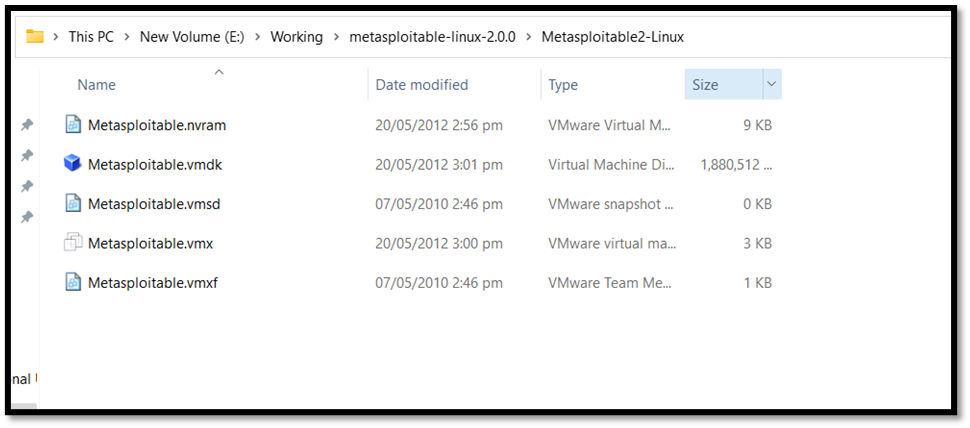
Task: Click the blue Metasploitable.vmdk disk icon
Action: [x=72, y=163]
